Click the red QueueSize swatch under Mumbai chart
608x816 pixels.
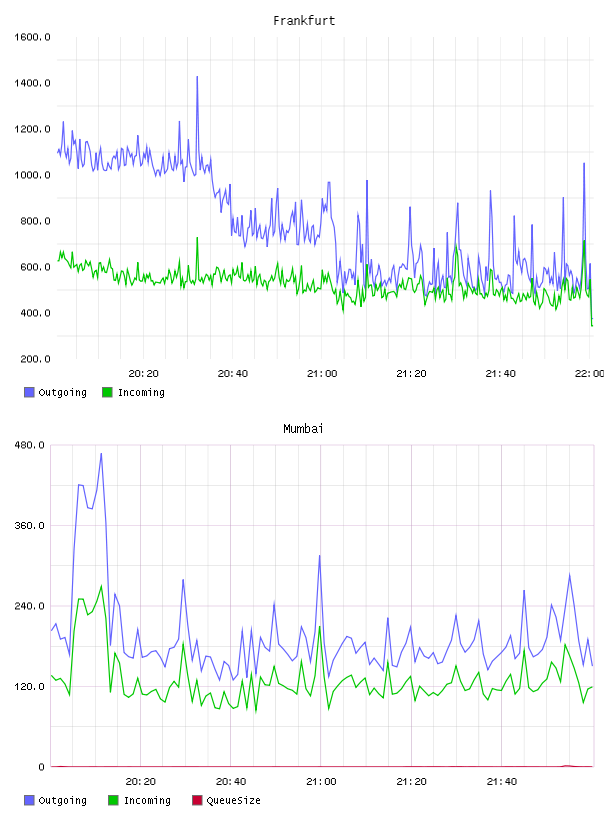[197, 800]
